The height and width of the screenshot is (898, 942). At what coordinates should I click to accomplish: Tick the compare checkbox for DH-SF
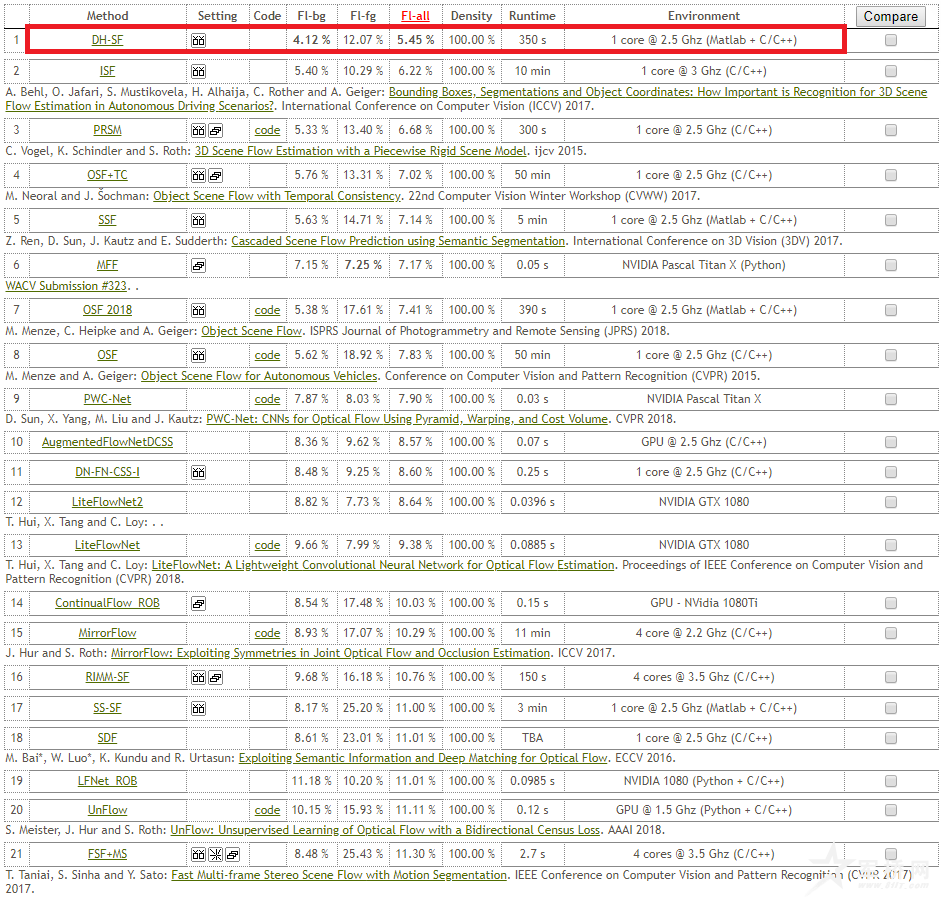pyautogui.click(x=890, y=41)
